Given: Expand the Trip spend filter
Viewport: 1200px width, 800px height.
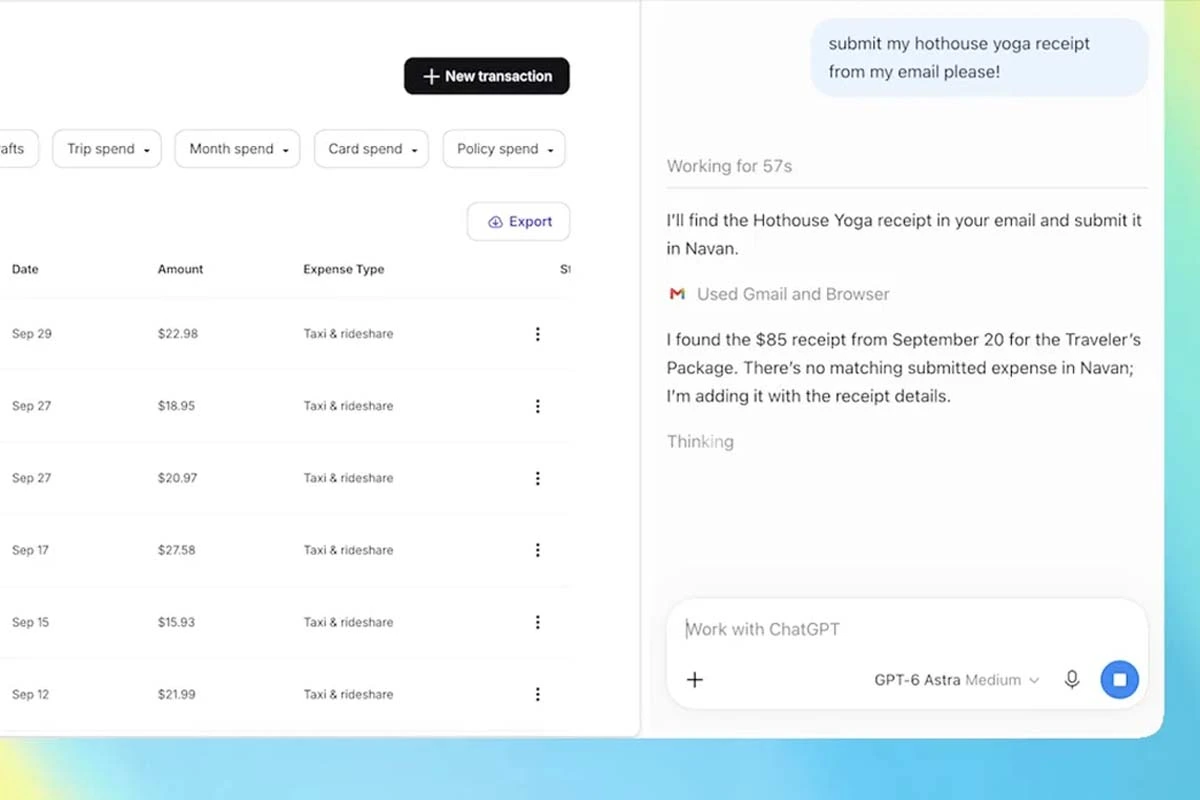Looking at the screenshot, I should point(107,149).
